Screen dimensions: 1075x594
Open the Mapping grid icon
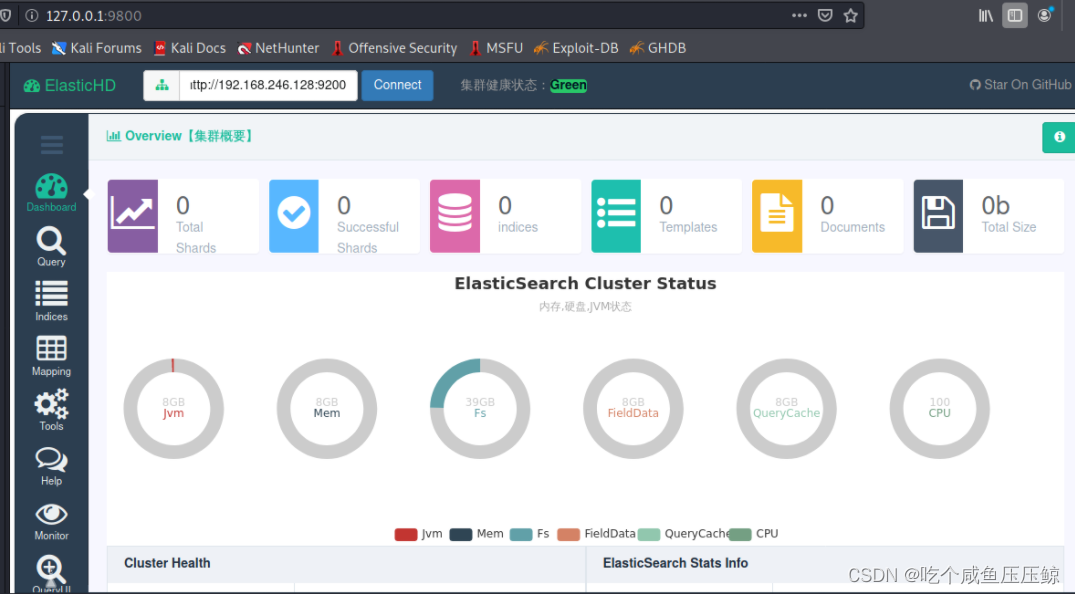(51, 355)
